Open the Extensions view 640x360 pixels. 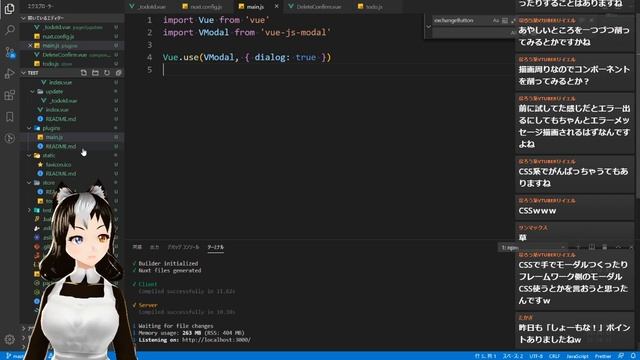tap(9, 95)
